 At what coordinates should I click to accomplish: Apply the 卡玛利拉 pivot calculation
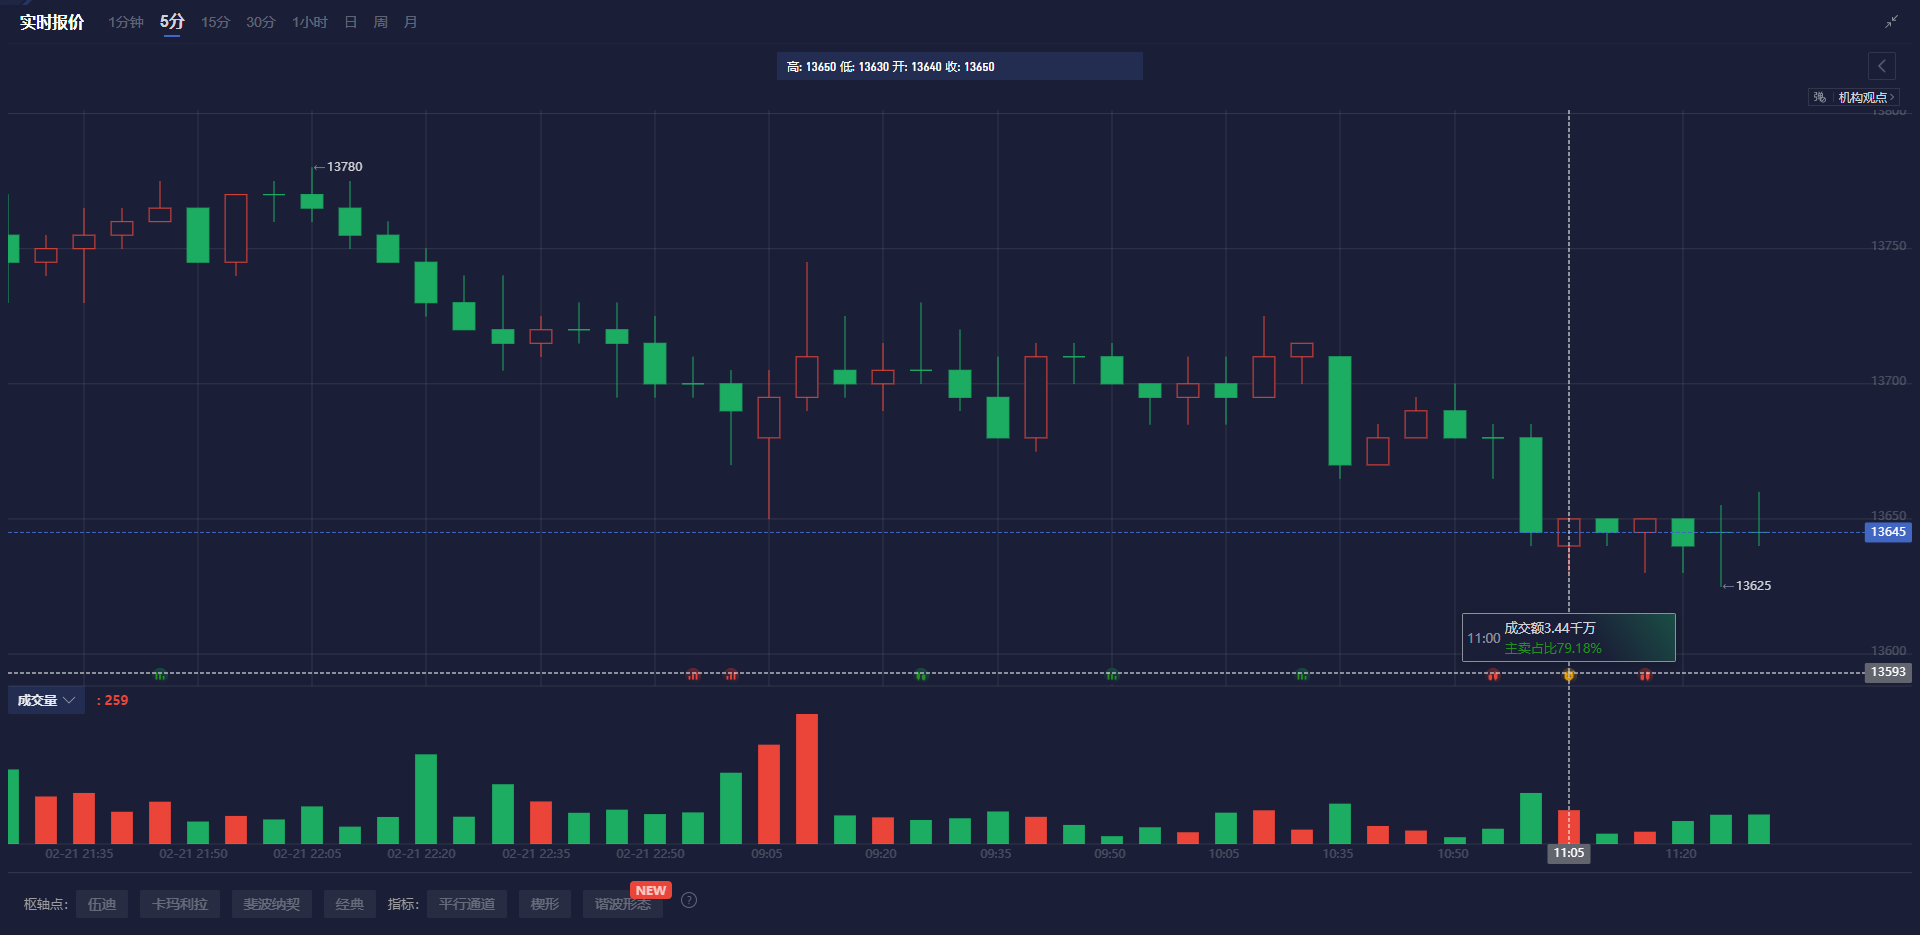pyautogui.click(x=180, y=903)
